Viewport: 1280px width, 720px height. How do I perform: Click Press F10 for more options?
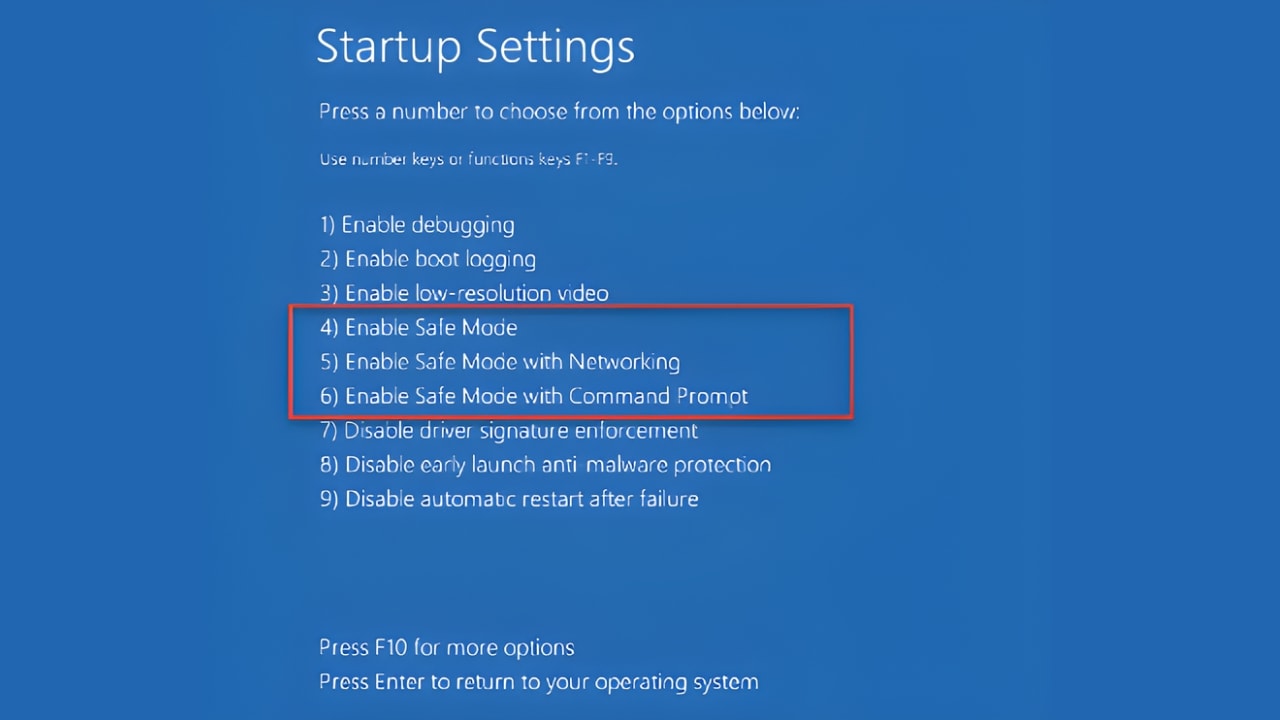coord(446,648)
